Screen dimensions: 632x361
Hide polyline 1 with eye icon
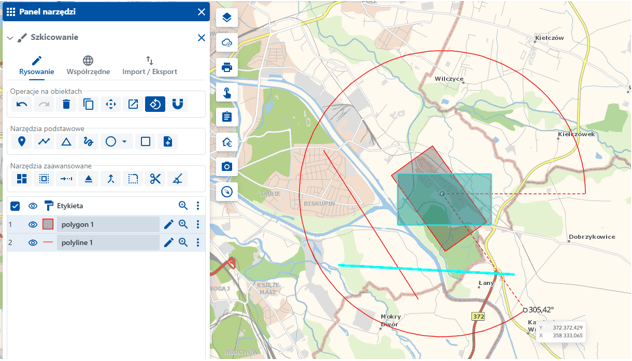coord(33,243)
